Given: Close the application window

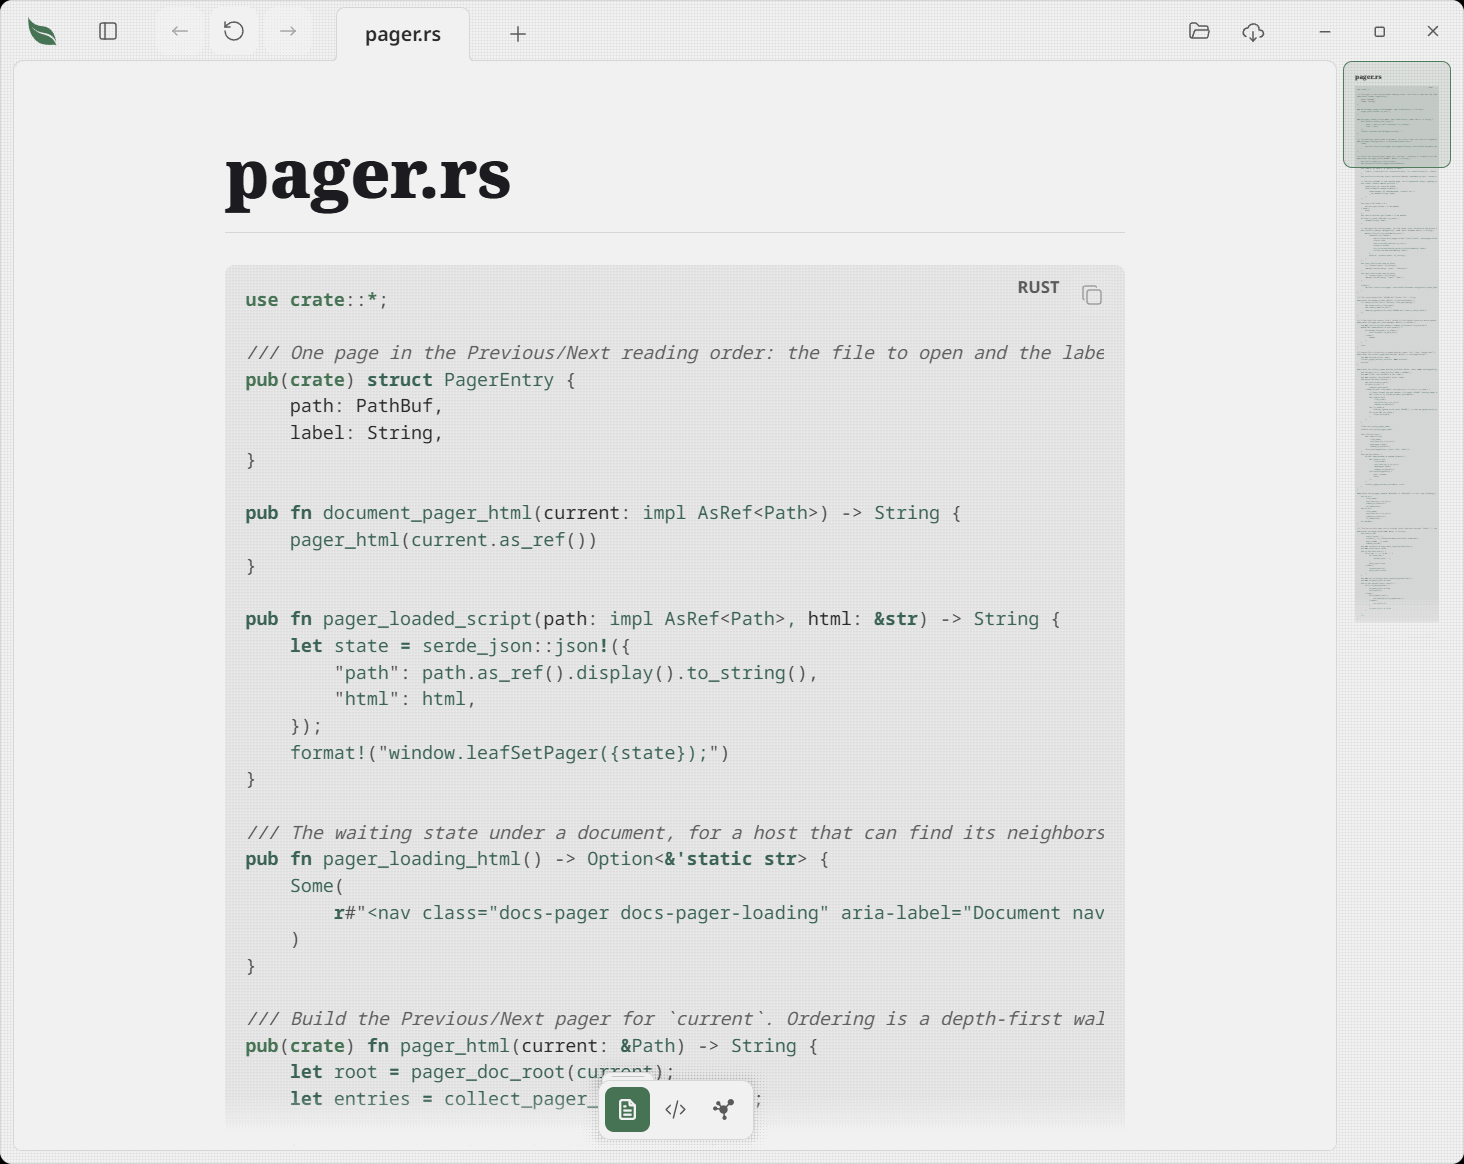Looking at the screenshot, I should click(1433, 32).
